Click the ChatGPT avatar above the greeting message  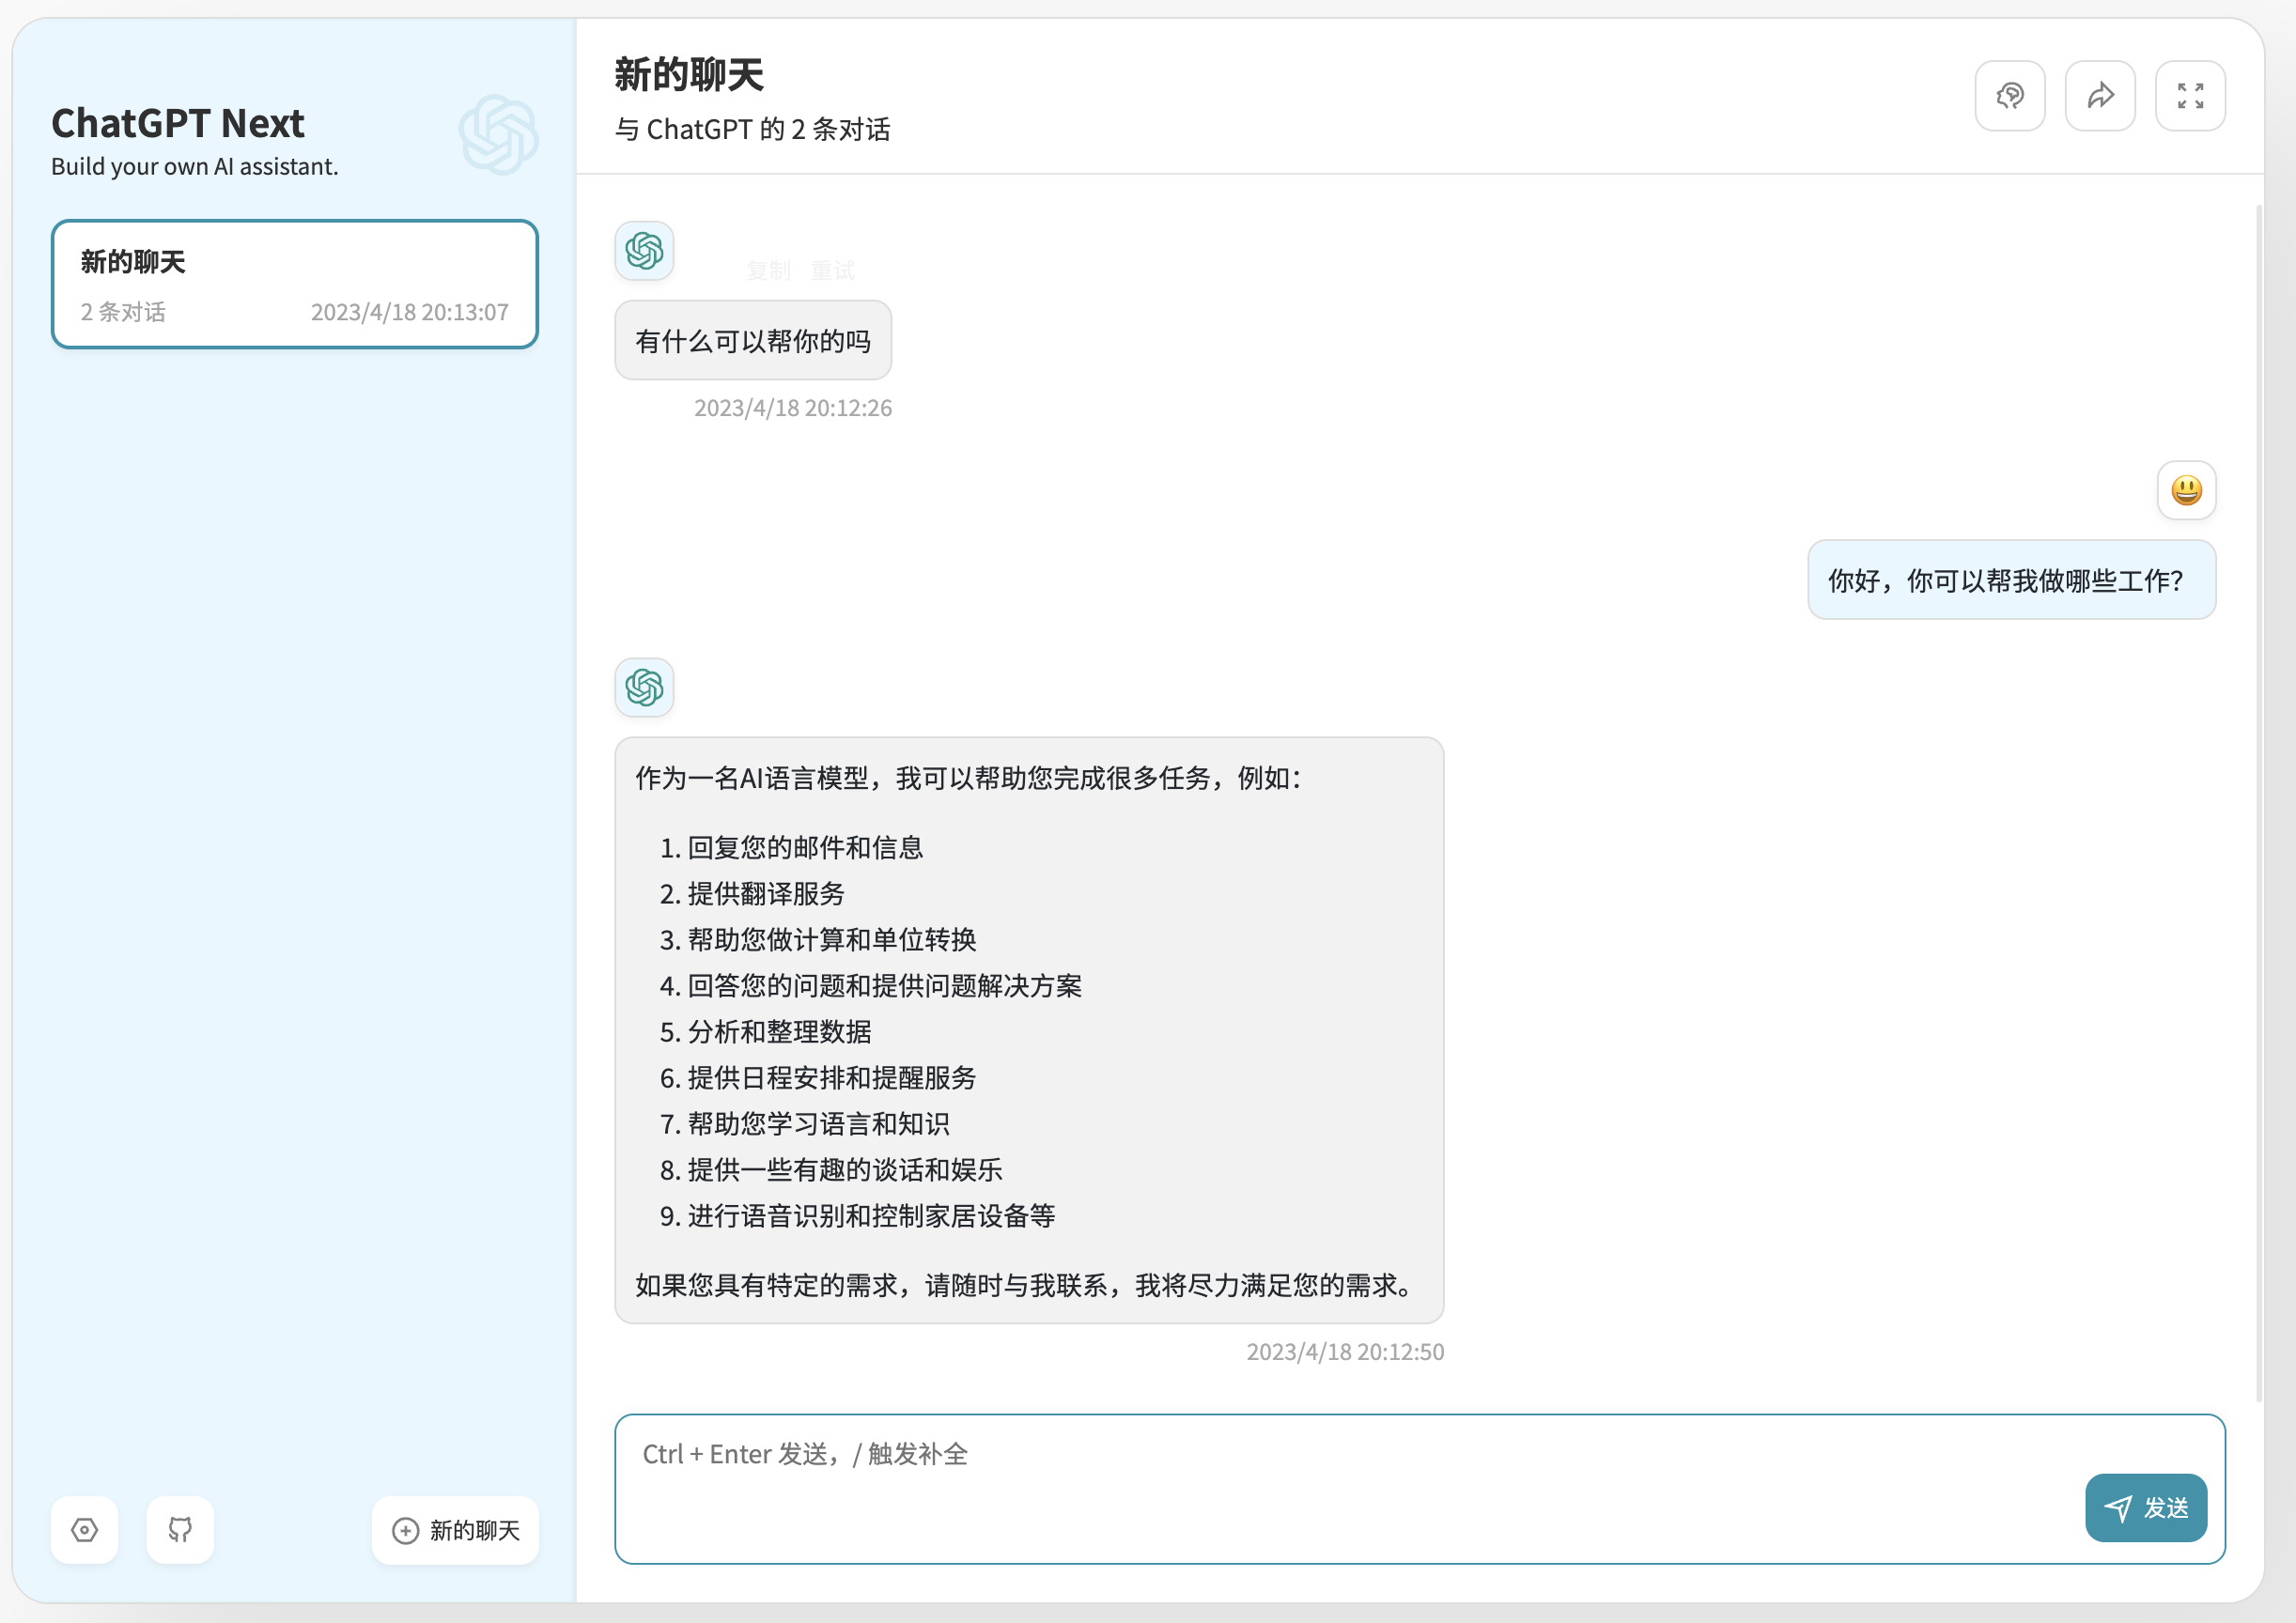(x=644, y=250)
